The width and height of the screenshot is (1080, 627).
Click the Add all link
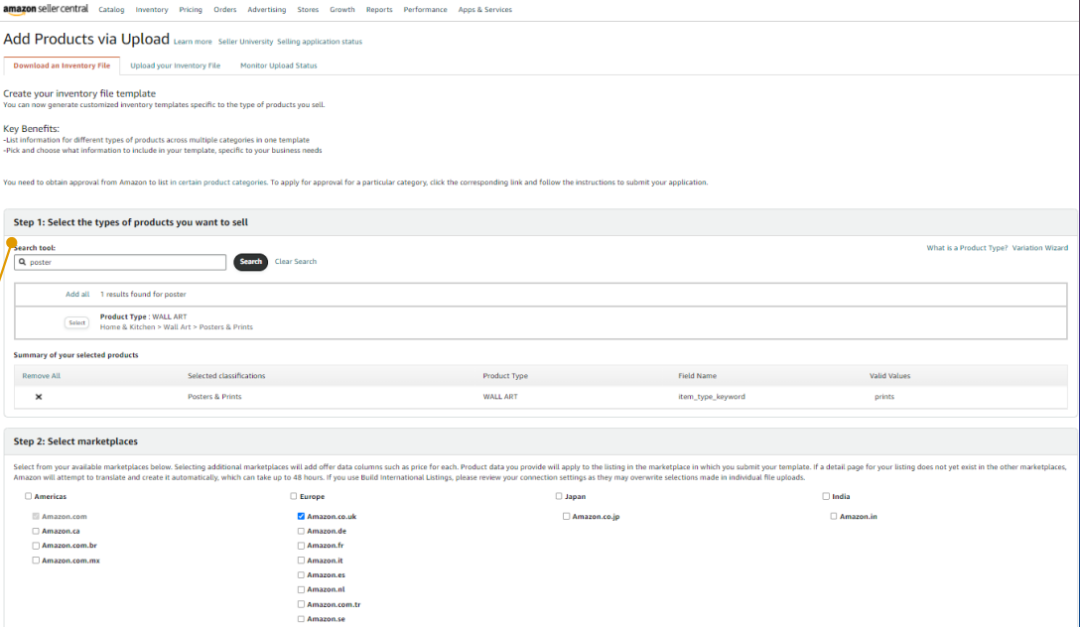pyautogui.click(x=77, y=295)
